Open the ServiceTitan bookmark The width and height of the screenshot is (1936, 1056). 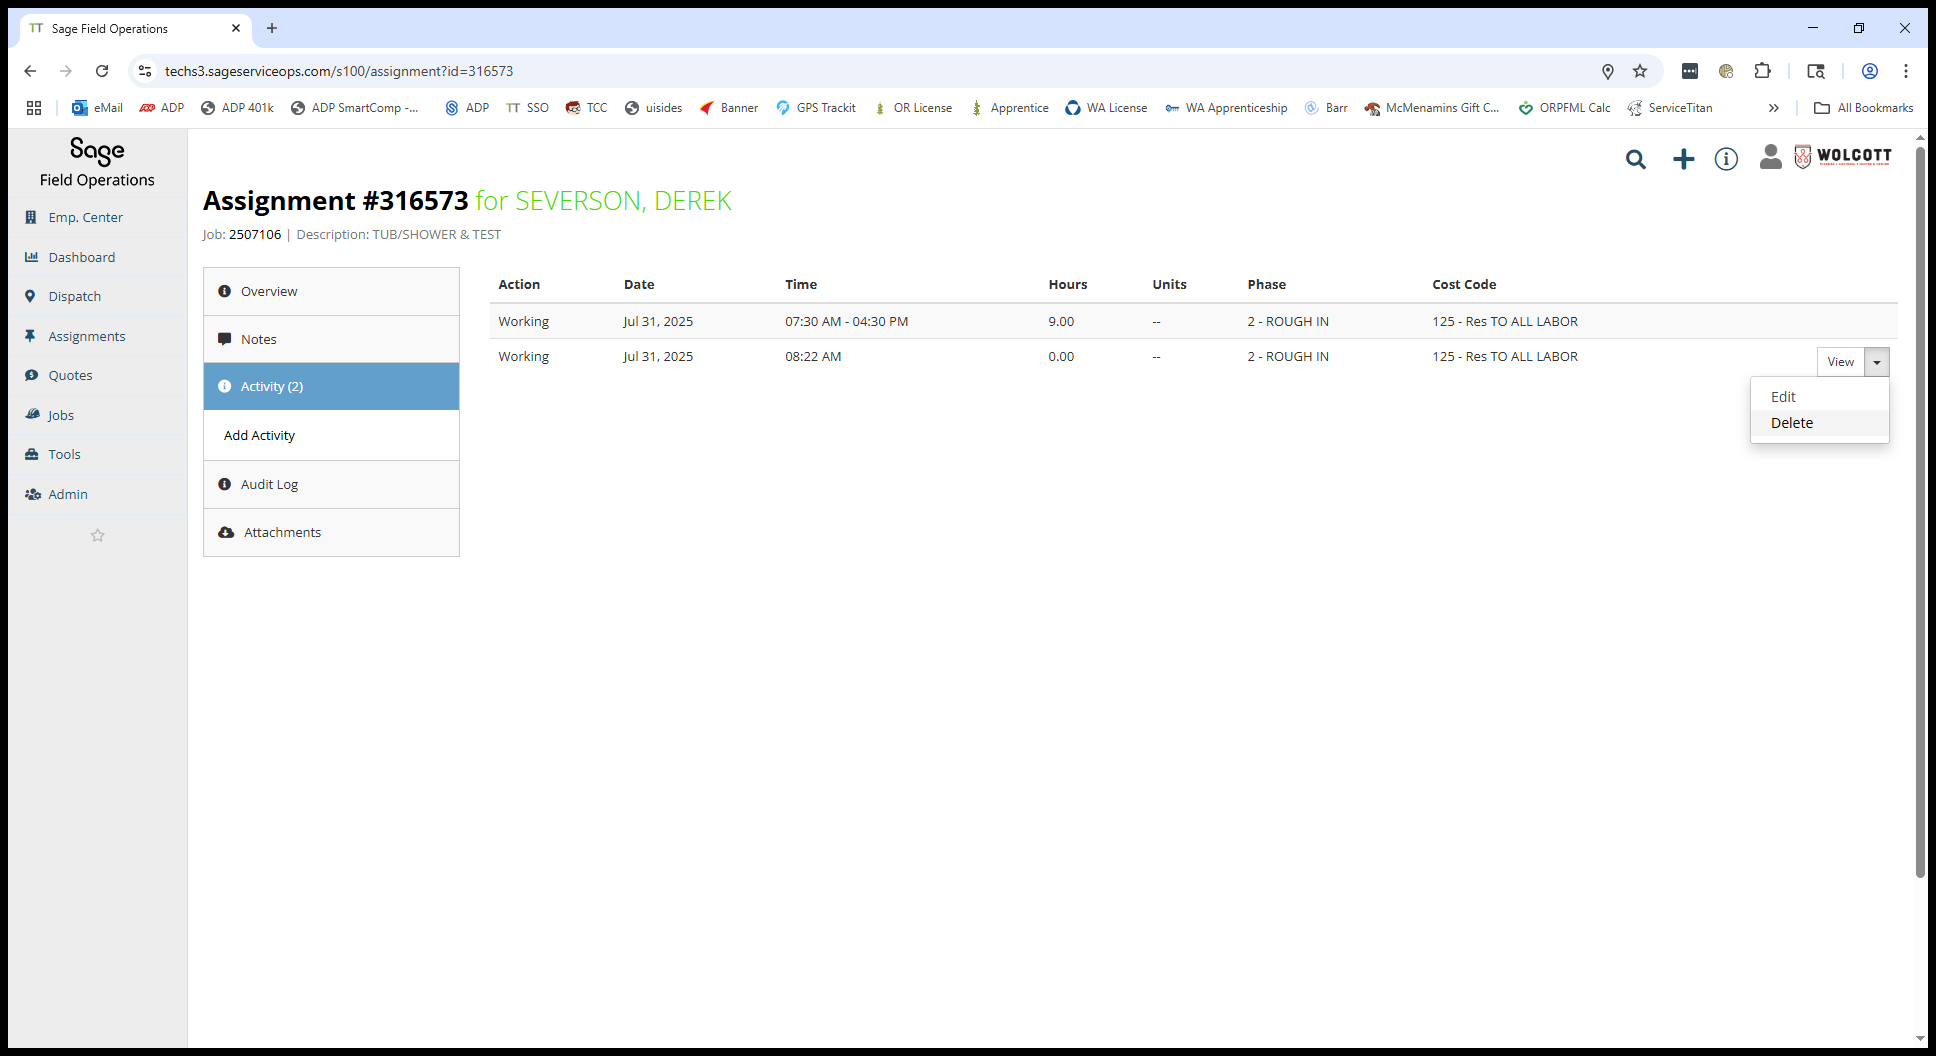pos(1670,108)
